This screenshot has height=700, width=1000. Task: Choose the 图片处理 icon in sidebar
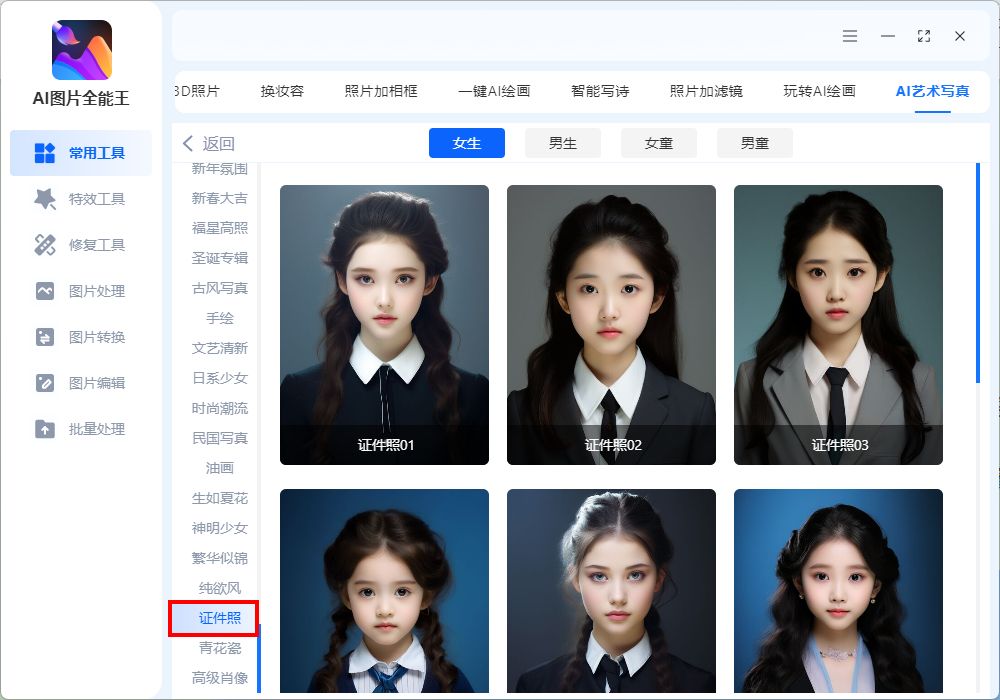point(45,291)
